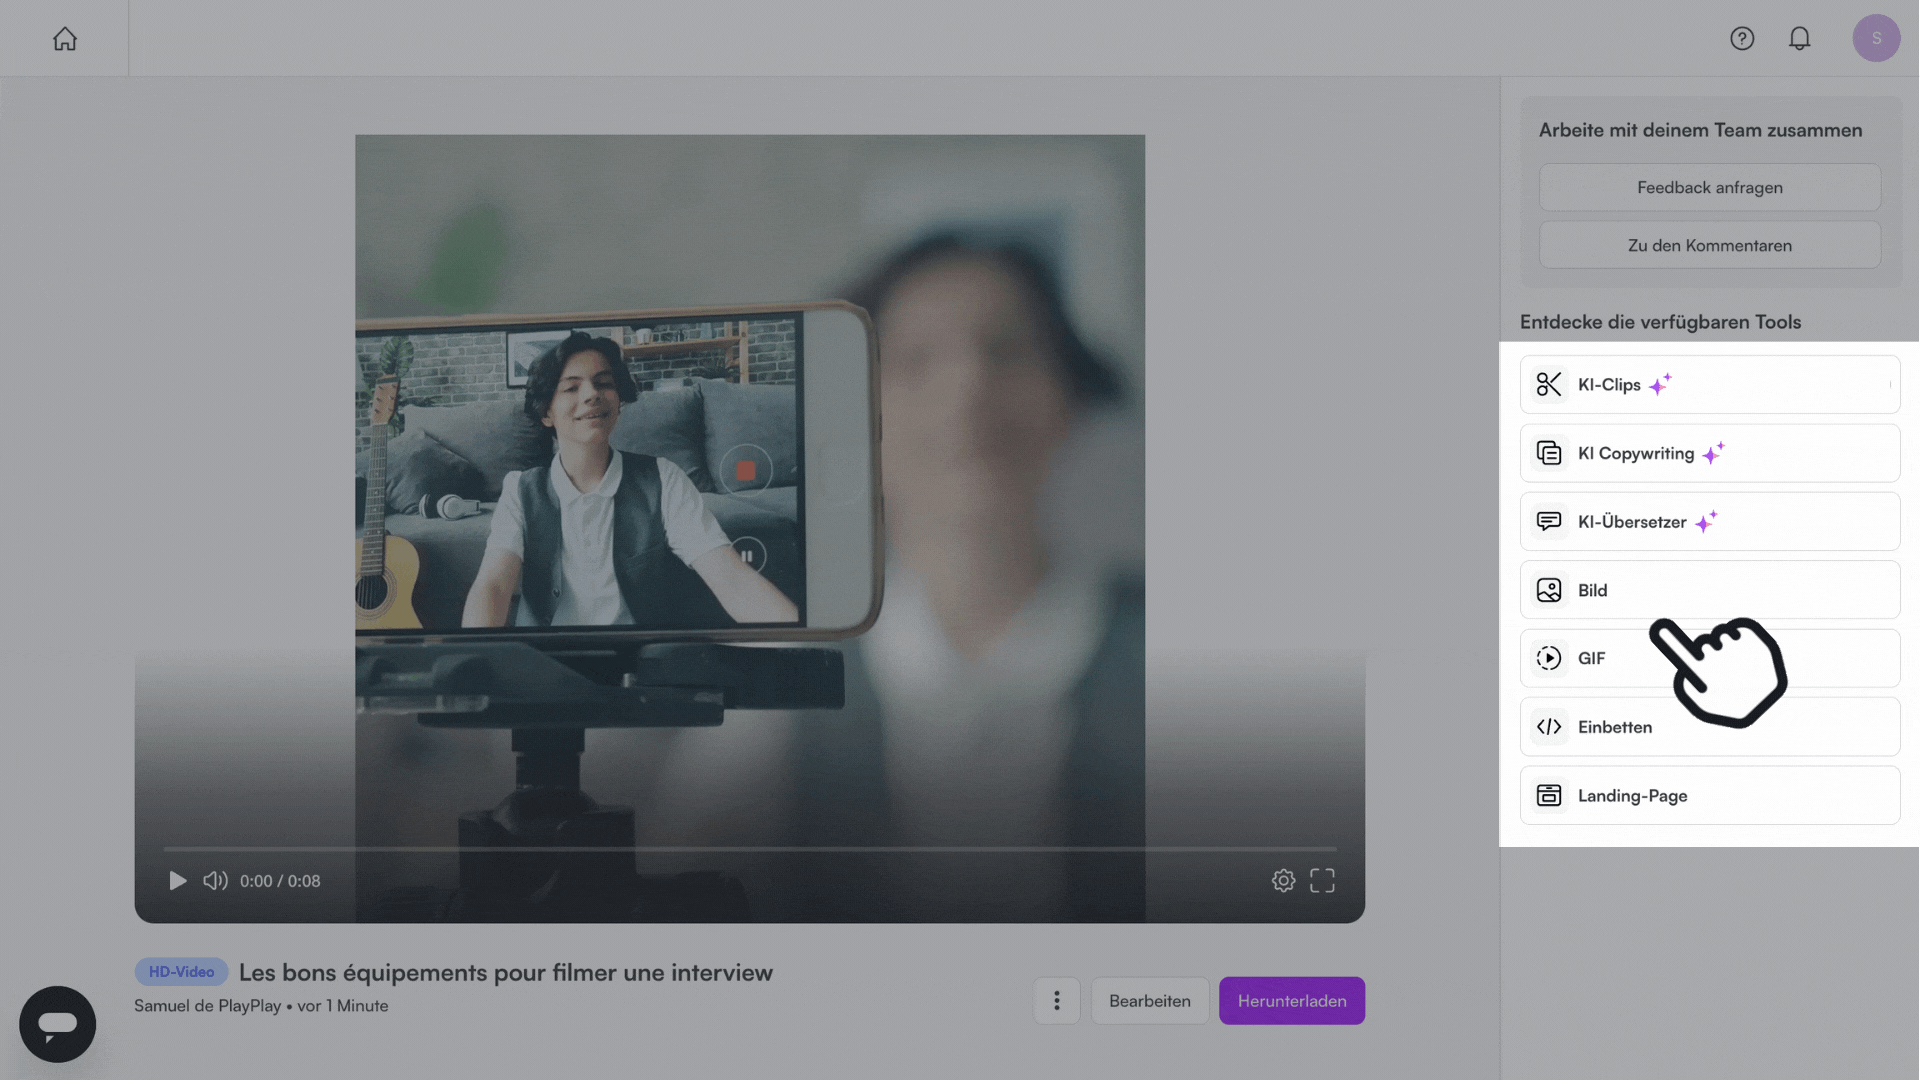The width and height of the screenshot is (1920, 1080).
Task: Open Landing-Page tool
Action: tap(1710, 795)
